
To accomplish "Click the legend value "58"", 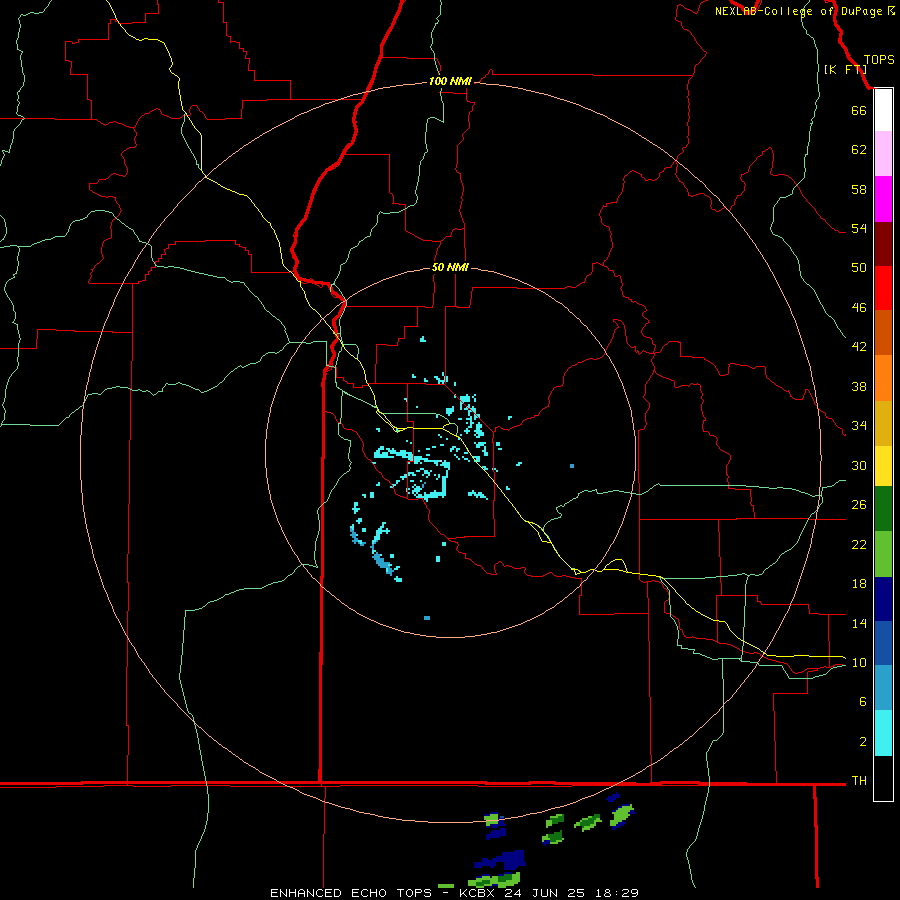I will coord(859,189).
